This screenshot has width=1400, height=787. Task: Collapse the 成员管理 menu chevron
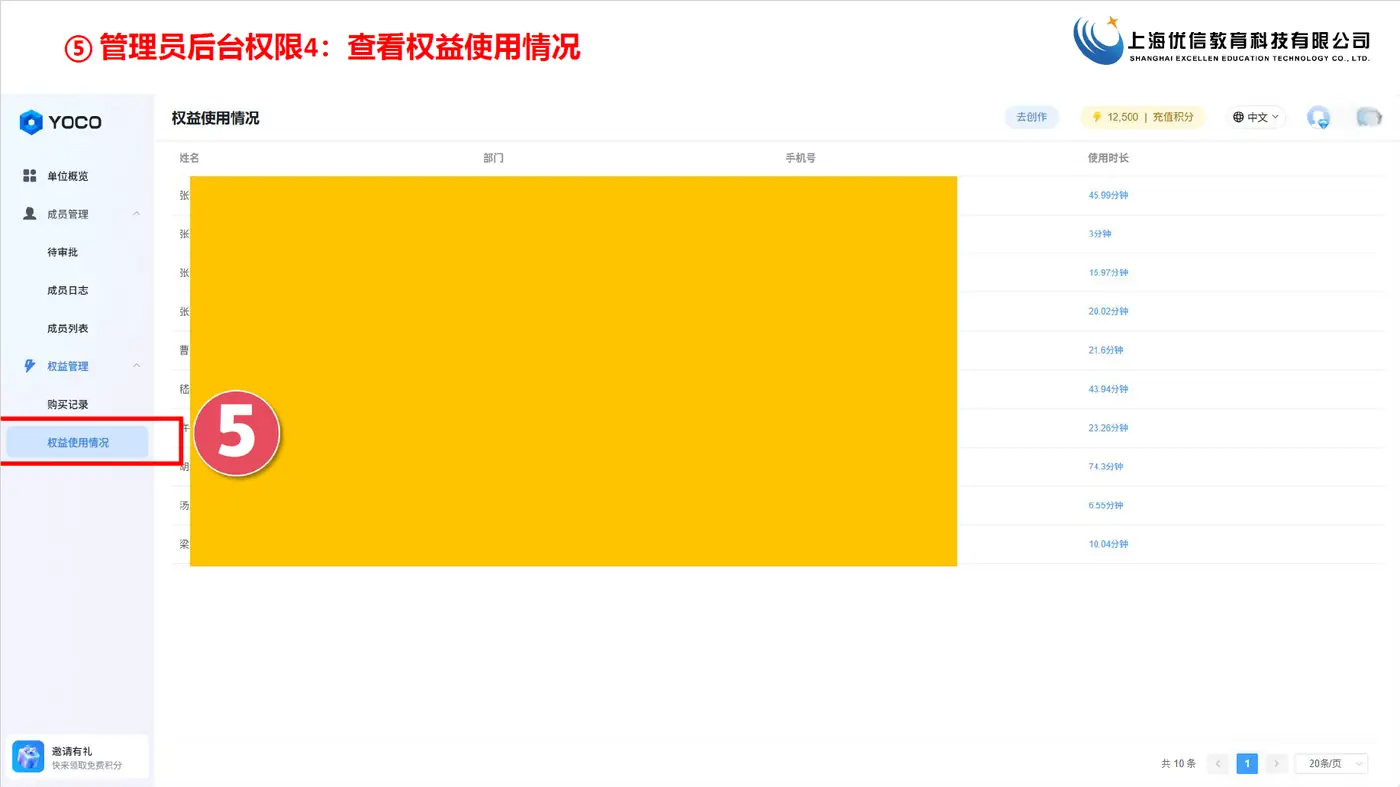click(x=137, y=214)
